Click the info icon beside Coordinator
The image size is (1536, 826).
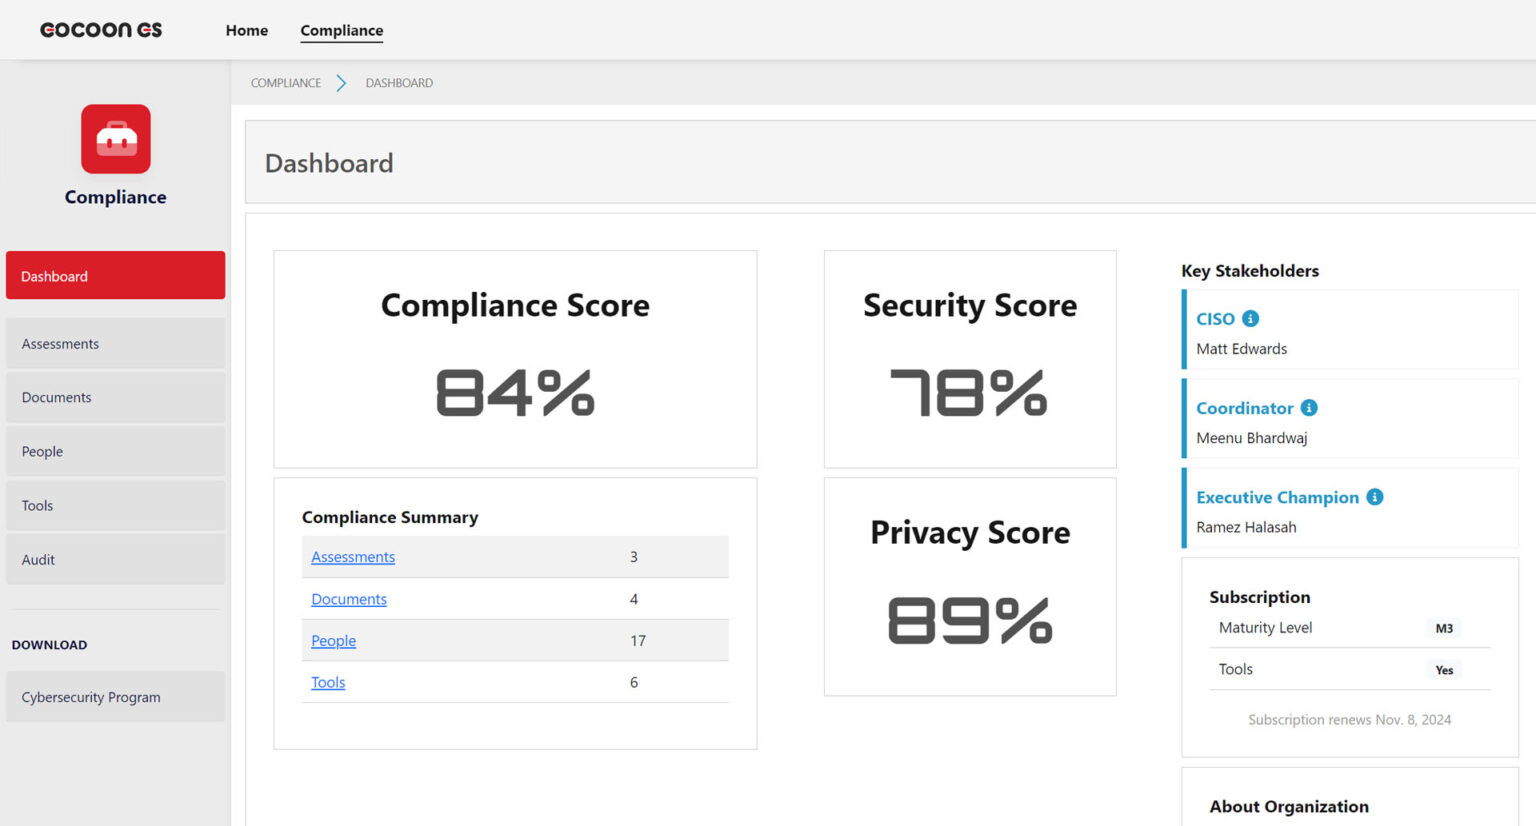1309,408
